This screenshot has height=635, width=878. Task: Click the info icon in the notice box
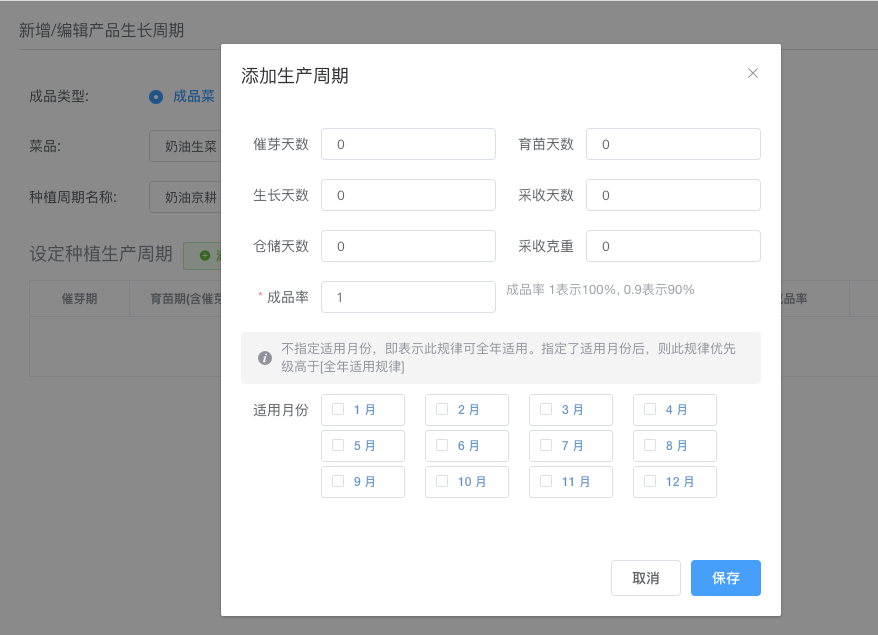(265, 358)
